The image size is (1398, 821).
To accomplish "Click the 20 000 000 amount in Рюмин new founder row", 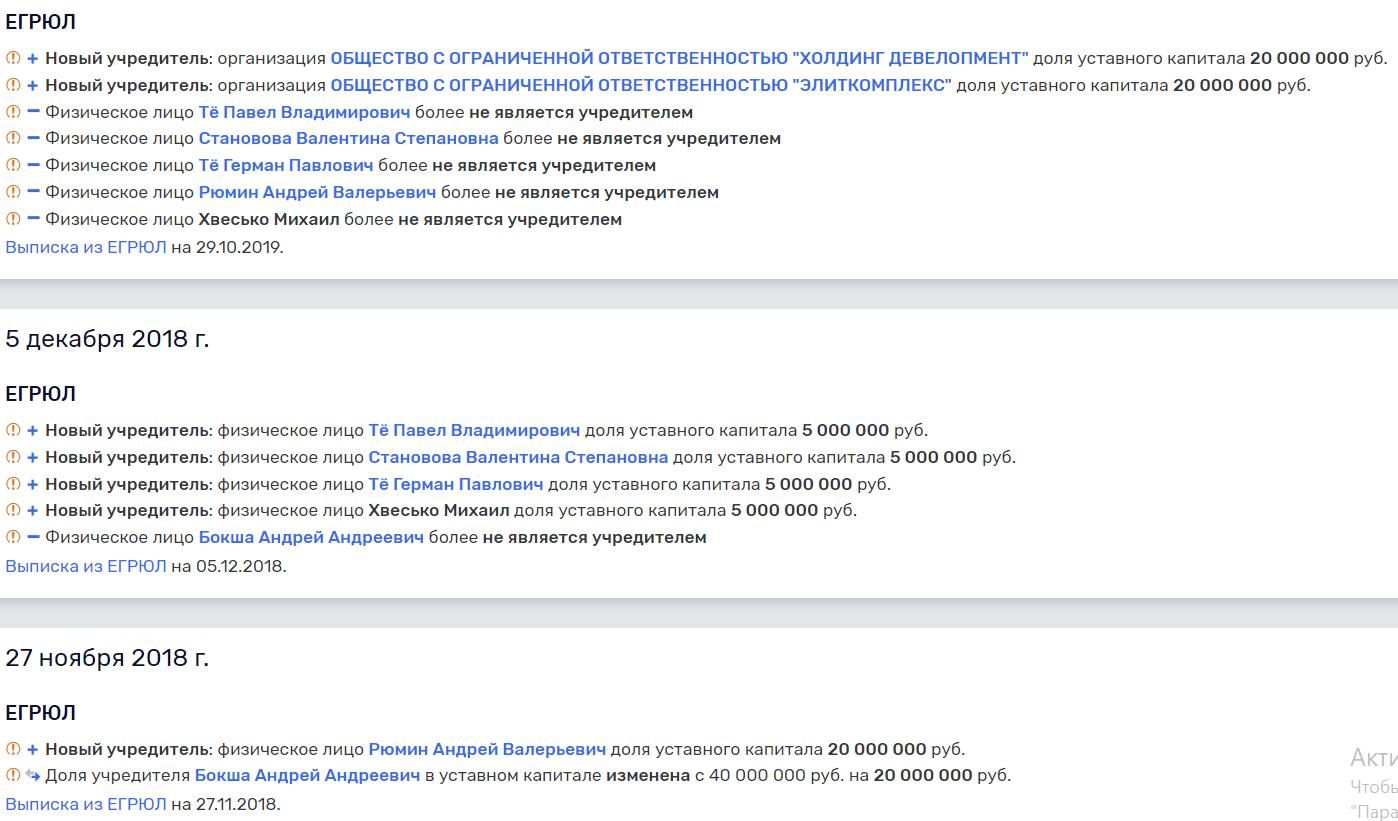I will (877, 749).
